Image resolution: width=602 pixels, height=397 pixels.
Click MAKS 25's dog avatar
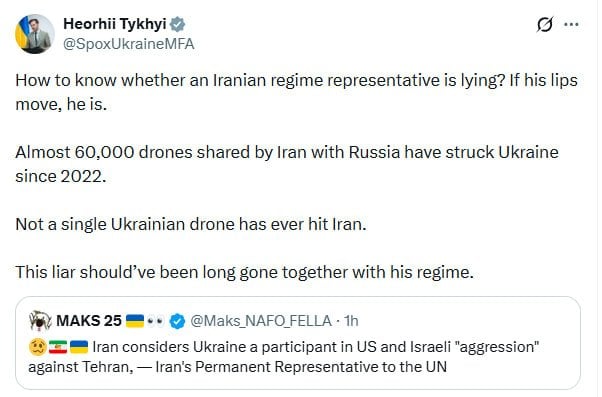point(40,321)
